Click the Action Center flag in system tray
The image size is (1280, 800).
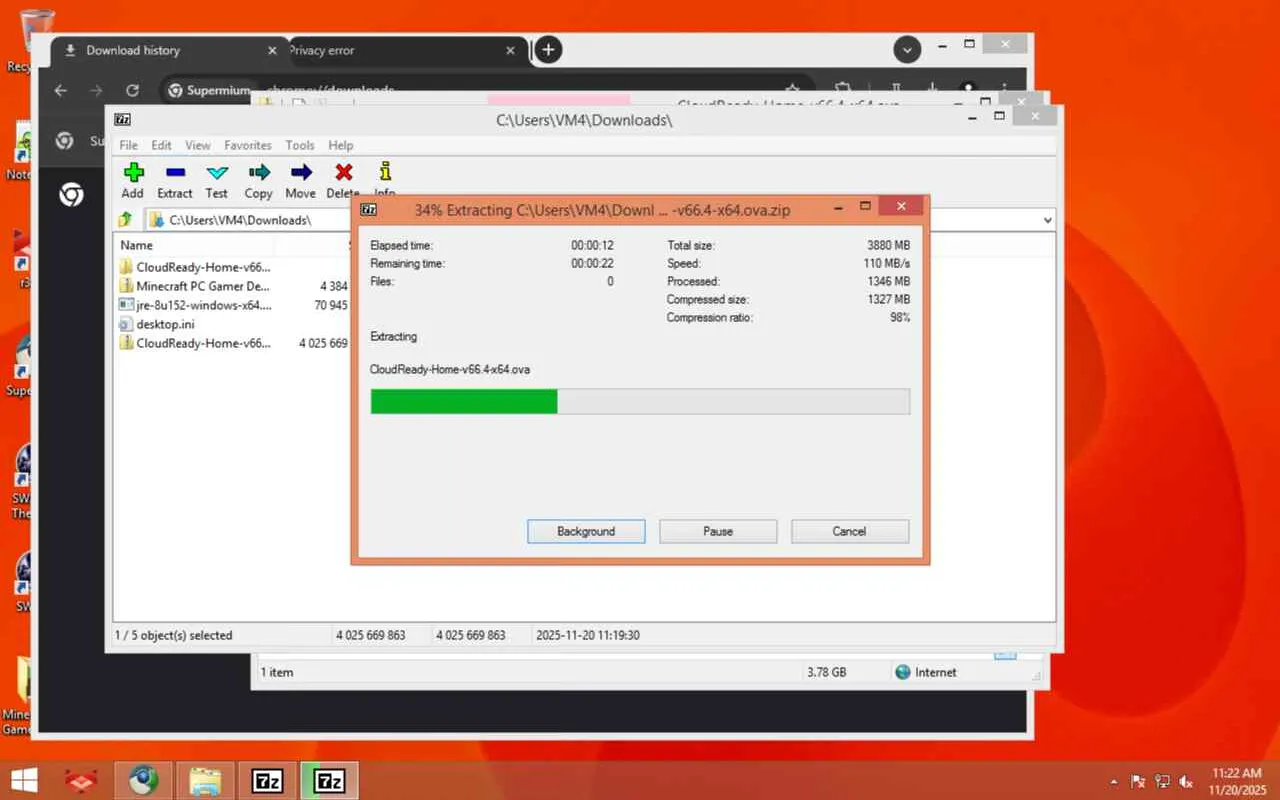[1138, 781]
